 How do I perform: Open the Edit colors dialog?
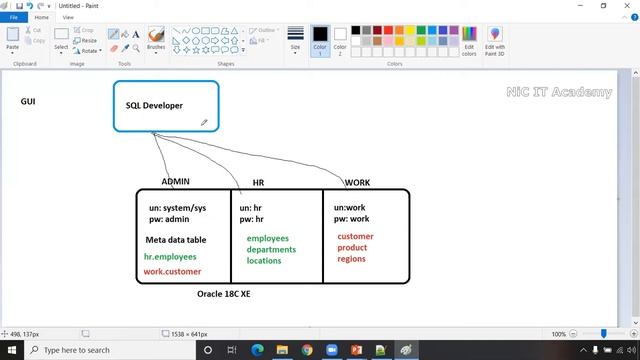469,41
